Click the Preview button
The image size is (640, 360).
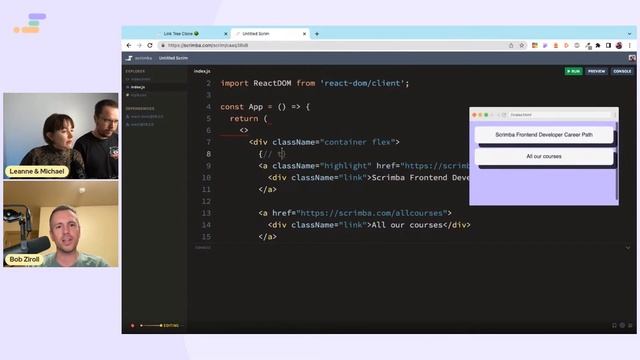point(596,71)
